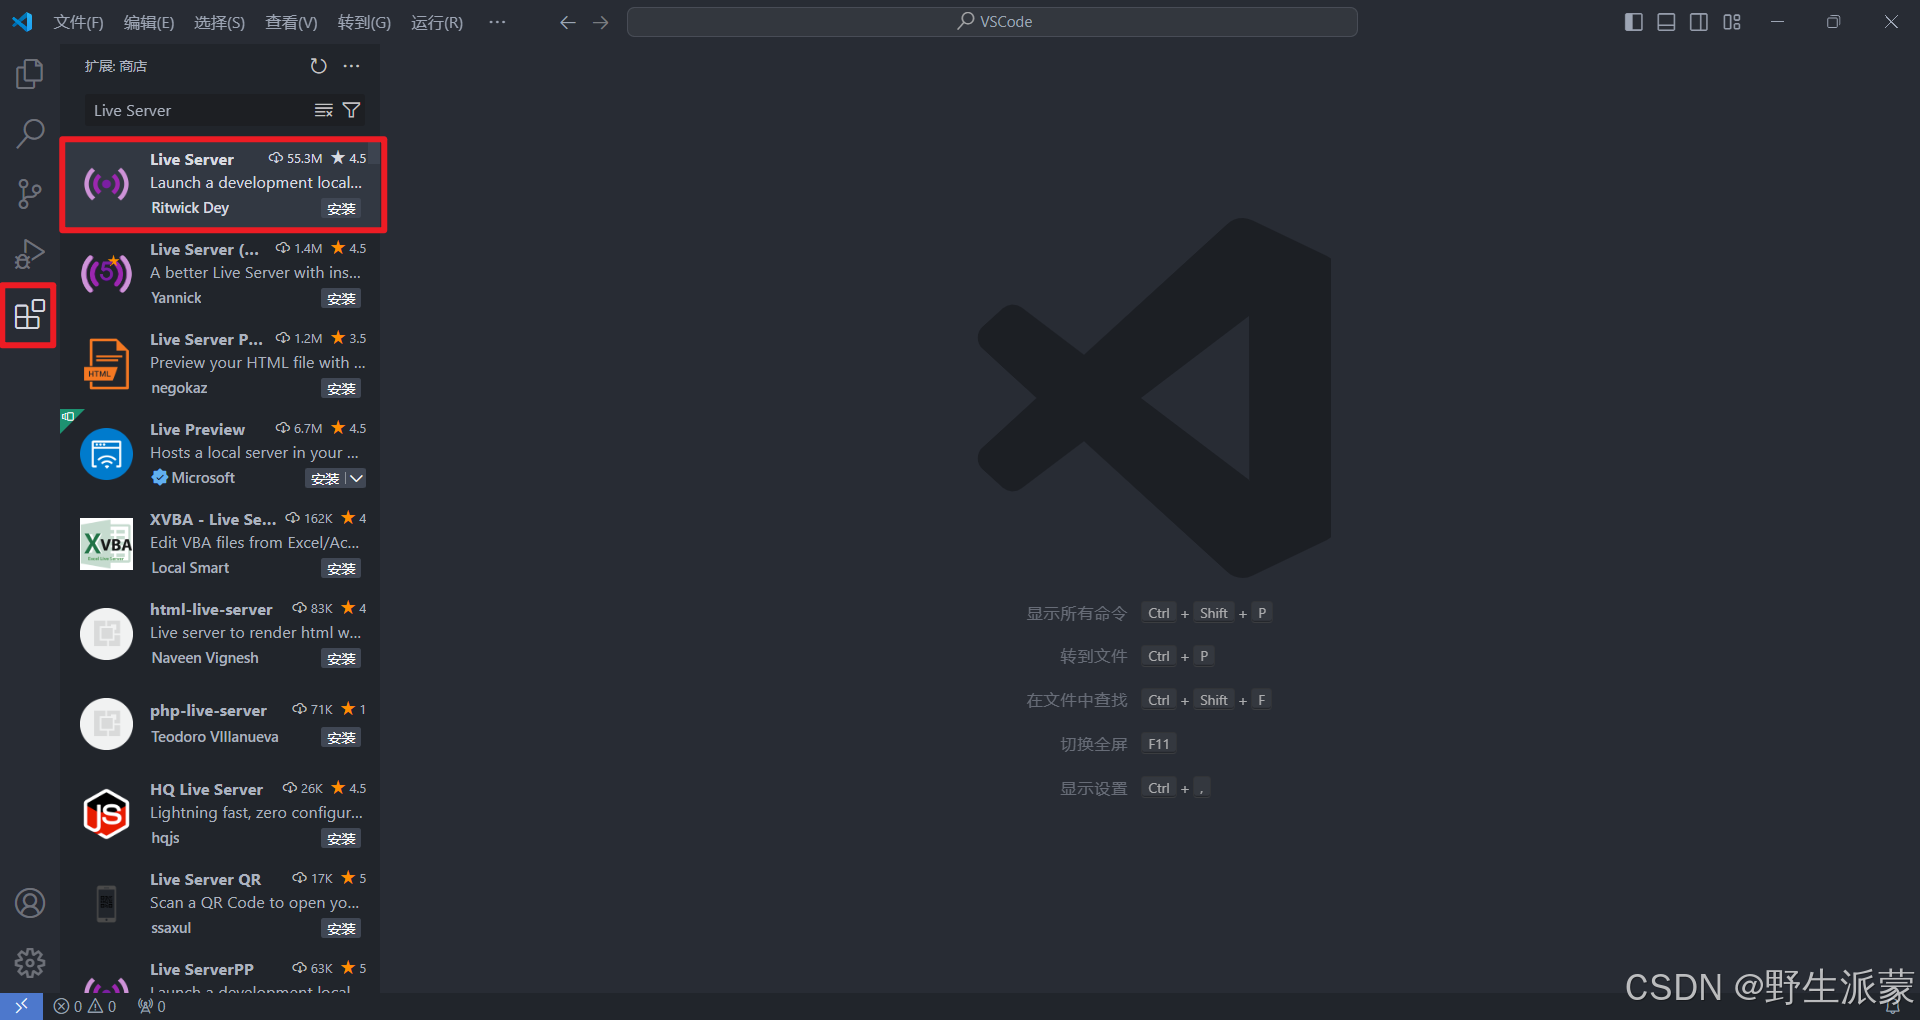This screenshot has width=1920, height=1020.
Task: Open the Accounts menu icon
Action: [x=30, y=903]
